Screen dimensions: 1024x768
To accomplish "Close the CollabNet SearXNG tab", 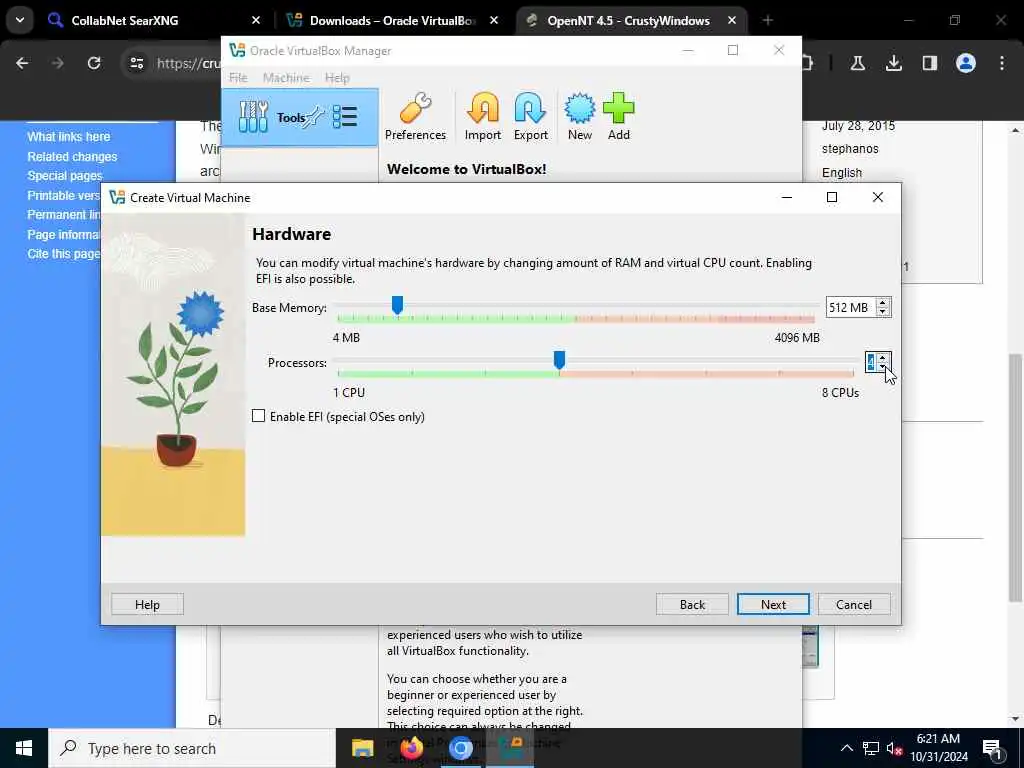I will [x=256, y=20].
